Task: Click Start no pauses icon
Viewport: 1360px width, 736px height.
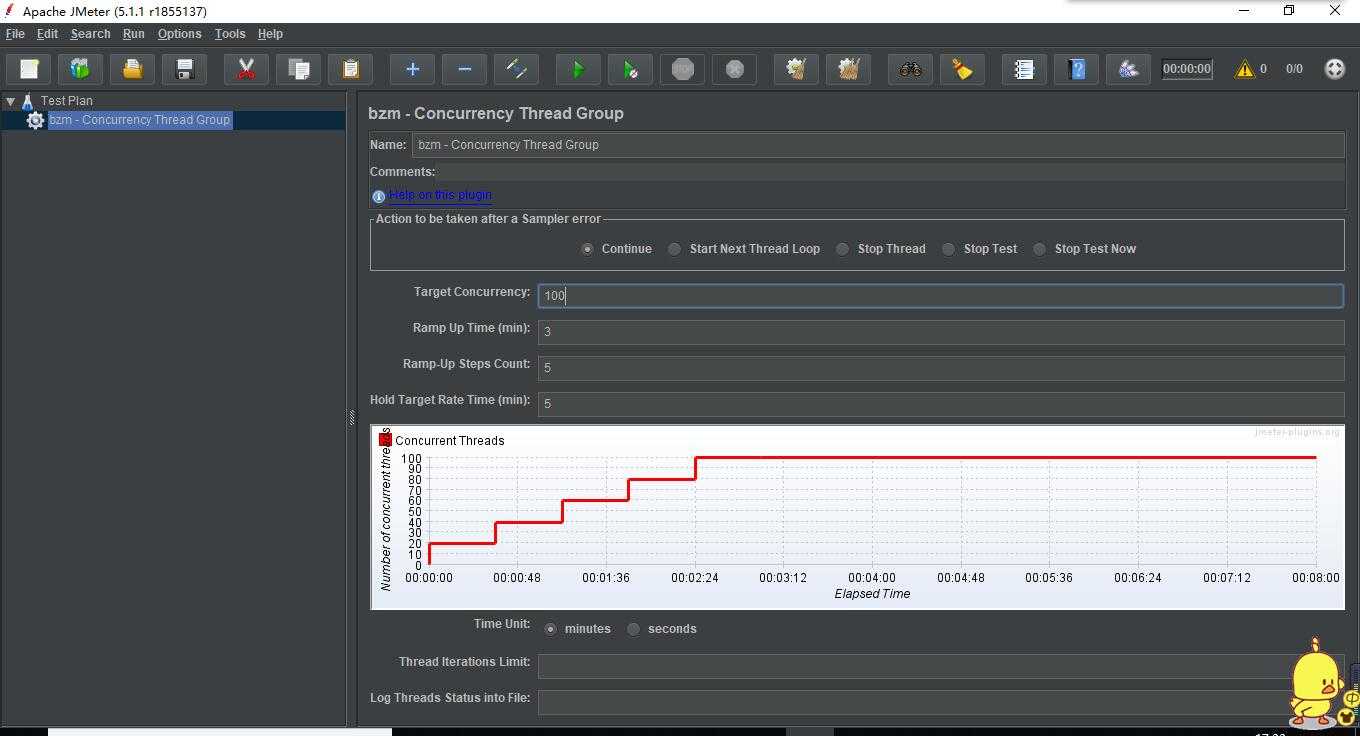Action: coord(630,69)
